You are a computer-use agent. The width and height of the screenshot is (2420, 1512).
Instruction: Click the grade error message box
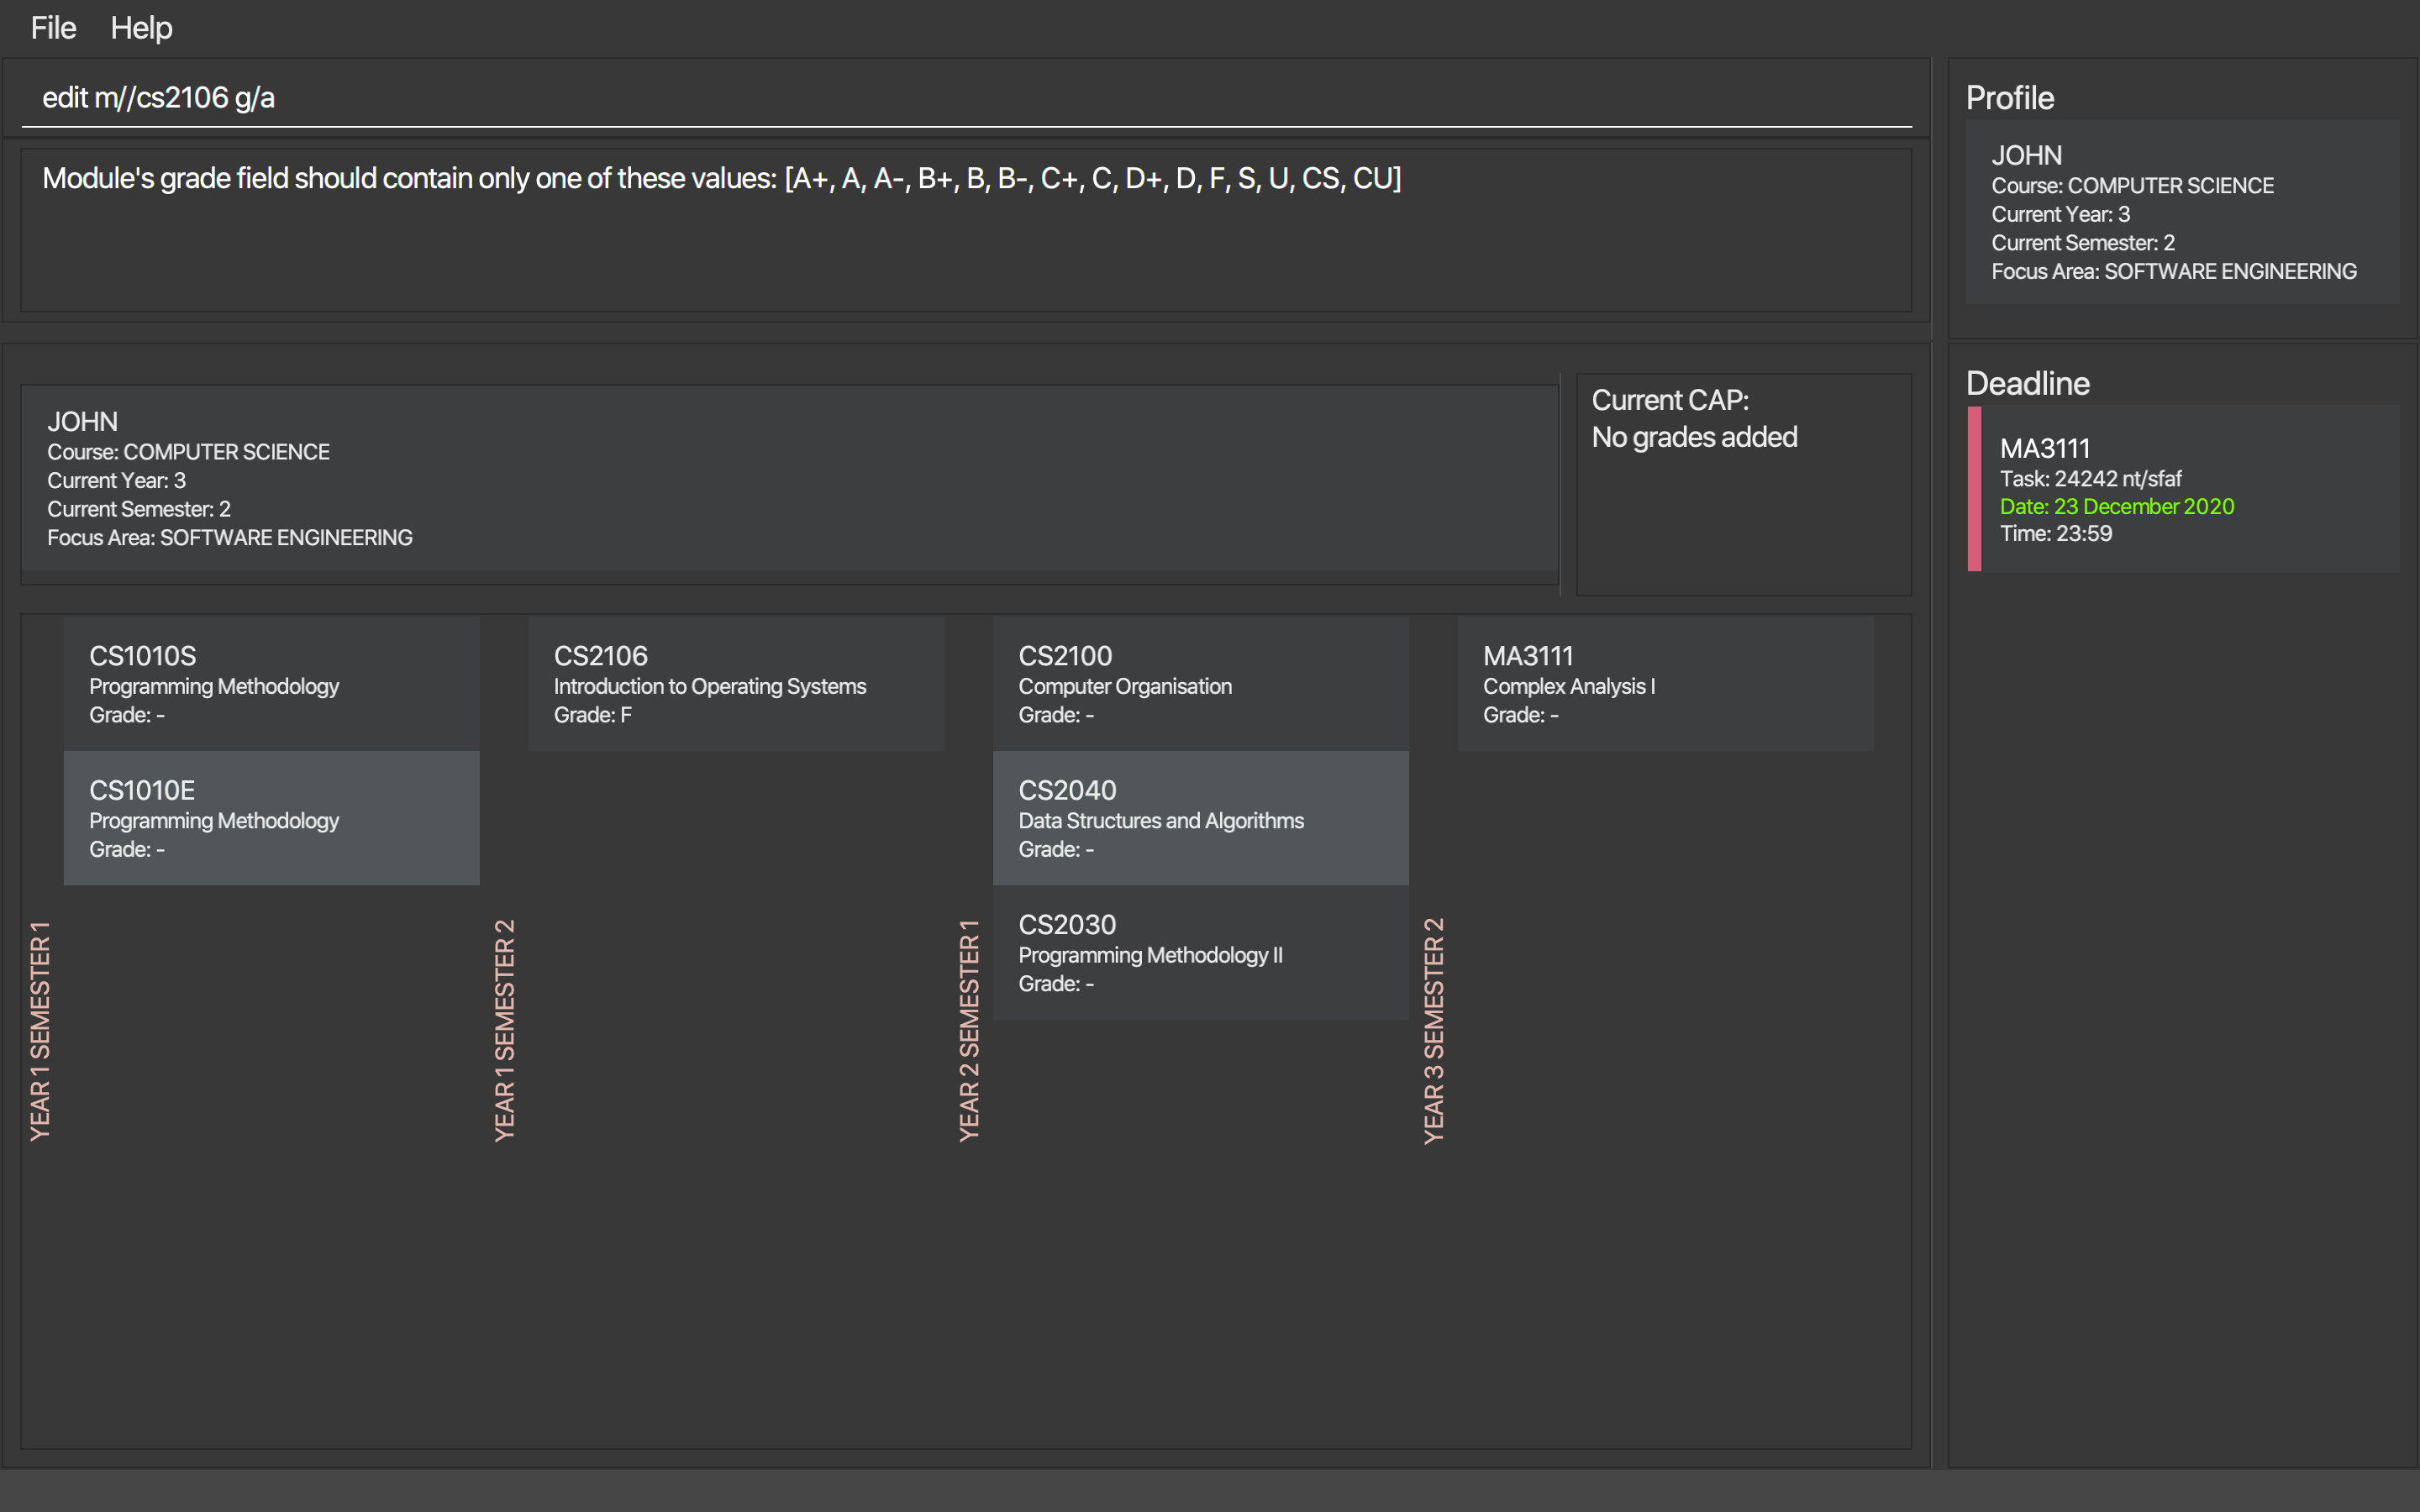(965, 230)
